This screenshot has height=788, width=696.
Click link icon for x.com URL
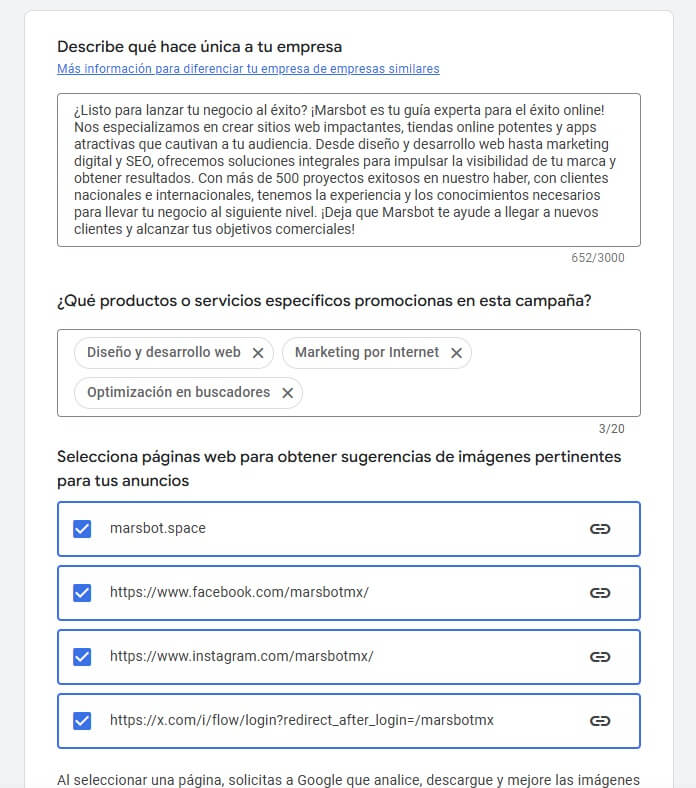click(x=600, y=720)
